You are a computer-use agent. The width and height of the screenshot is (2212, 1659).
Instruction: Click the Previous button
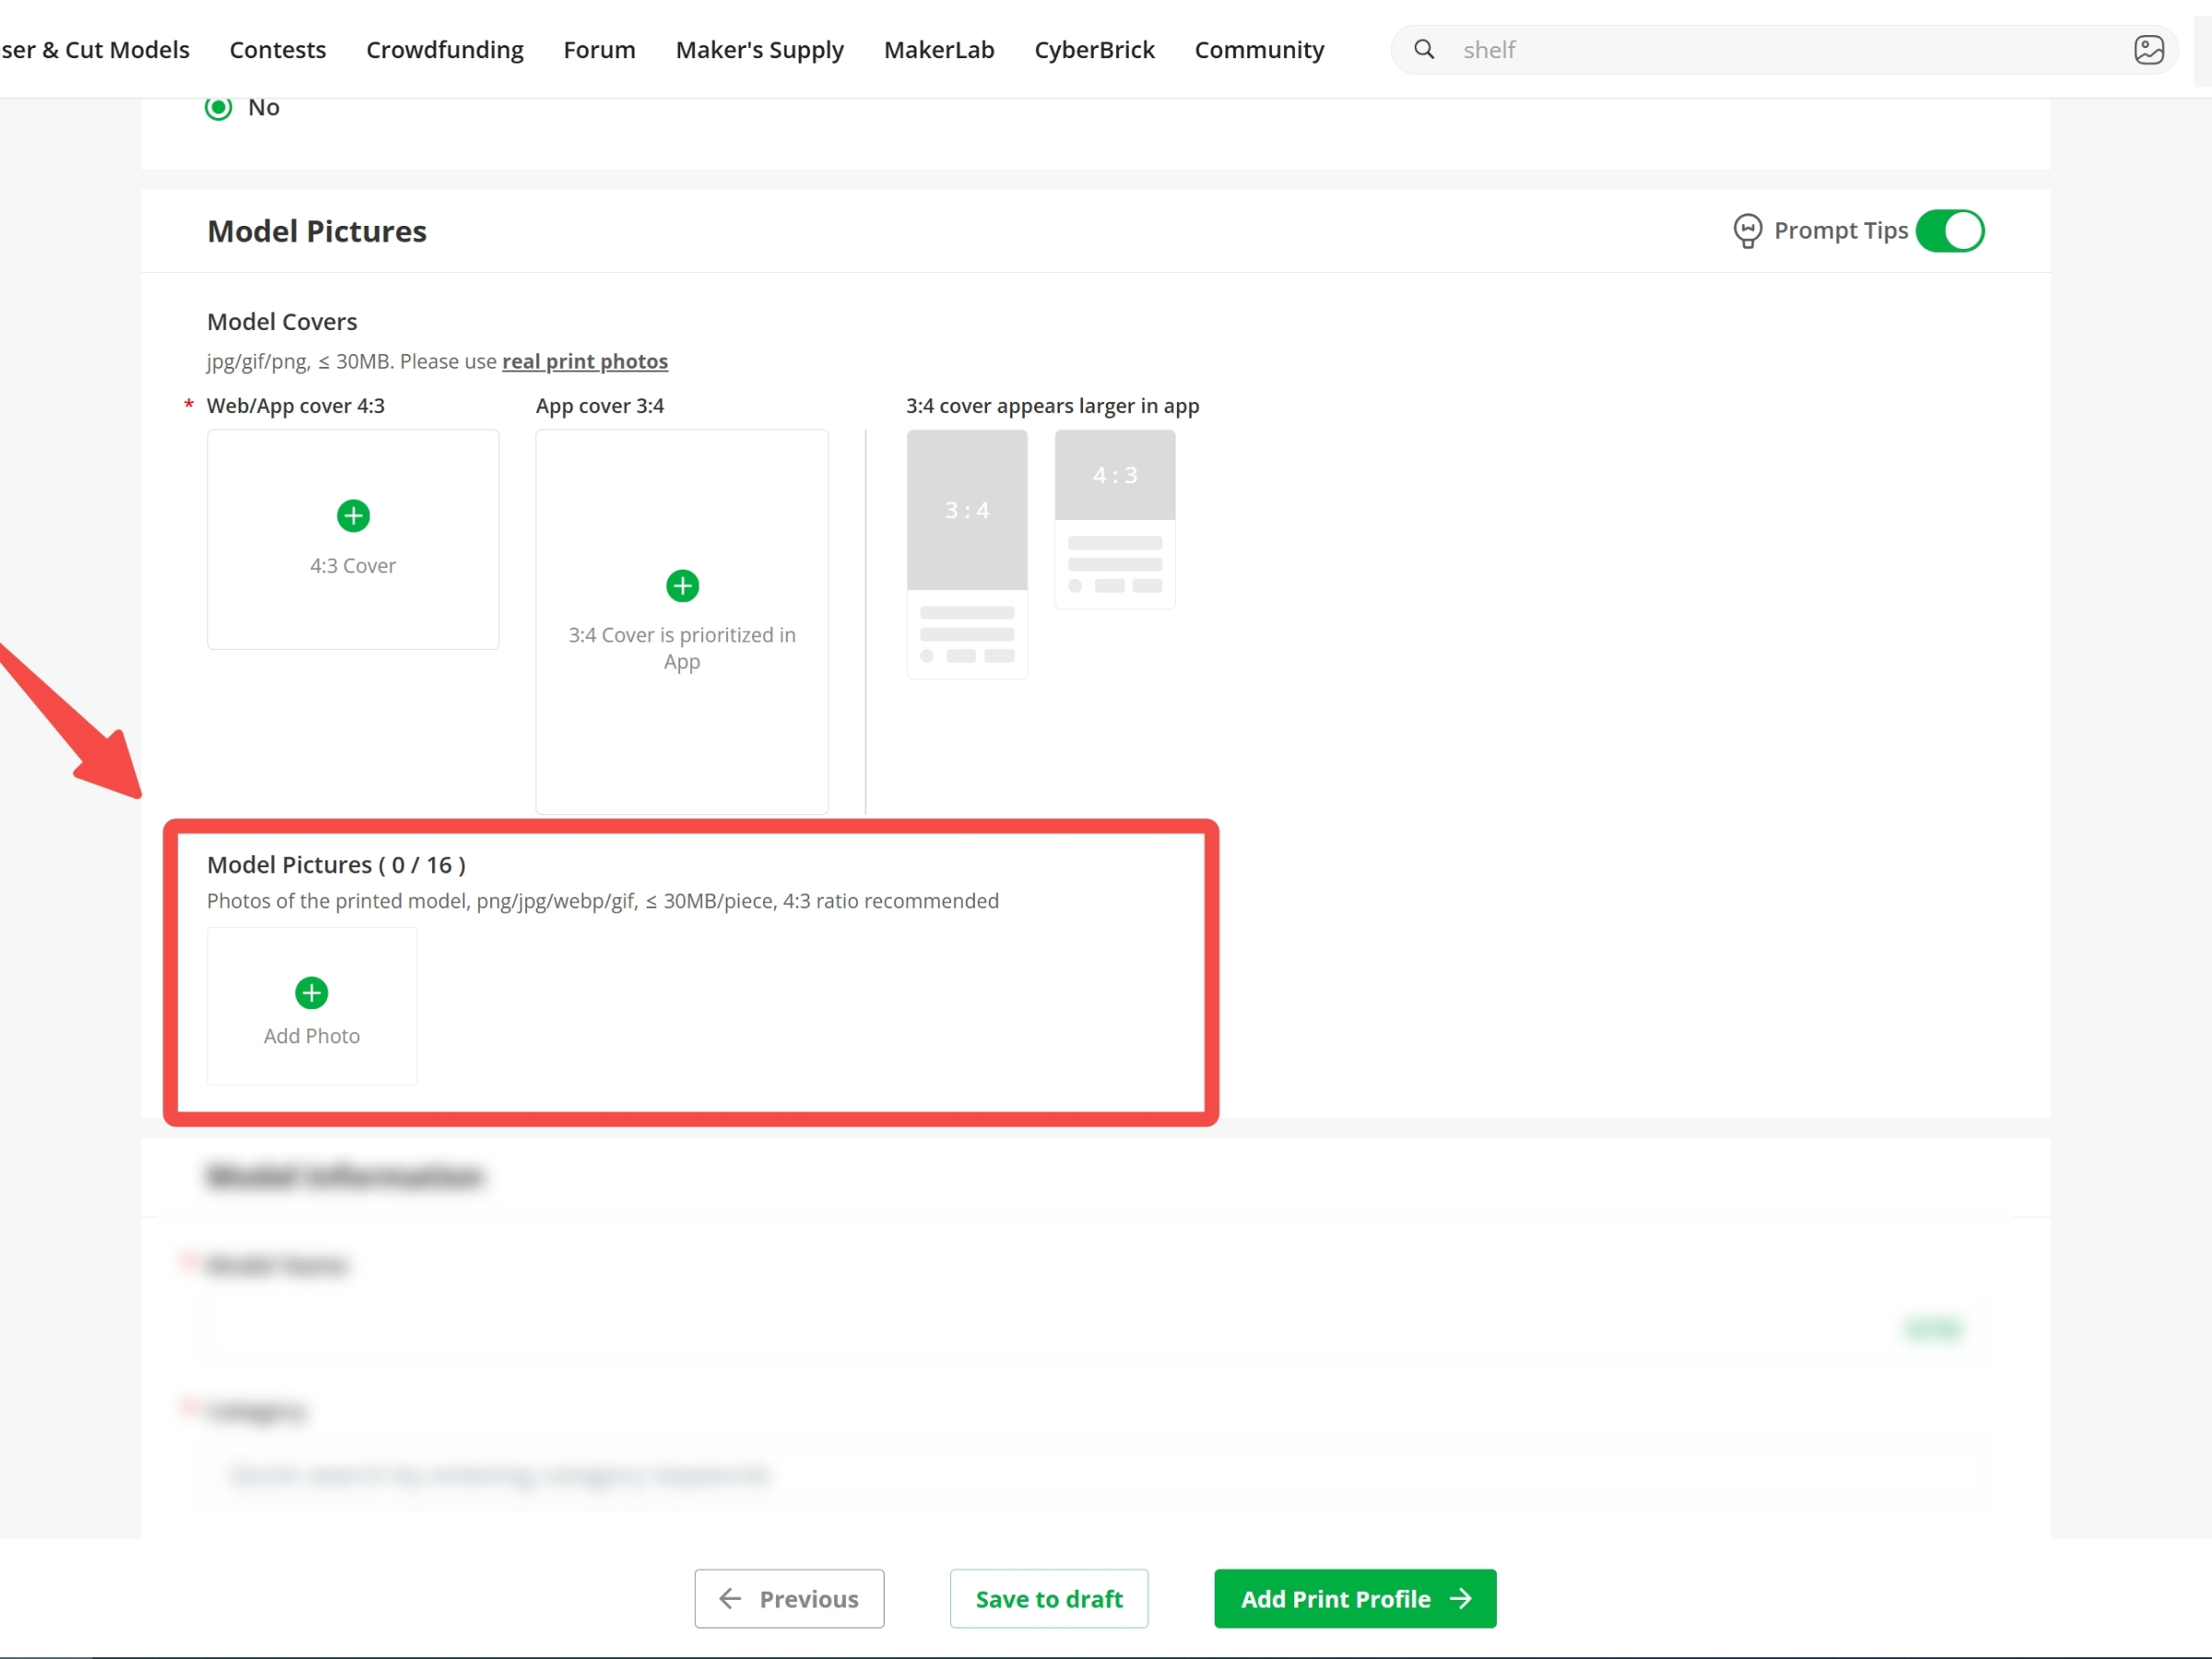click(789, 1598)
